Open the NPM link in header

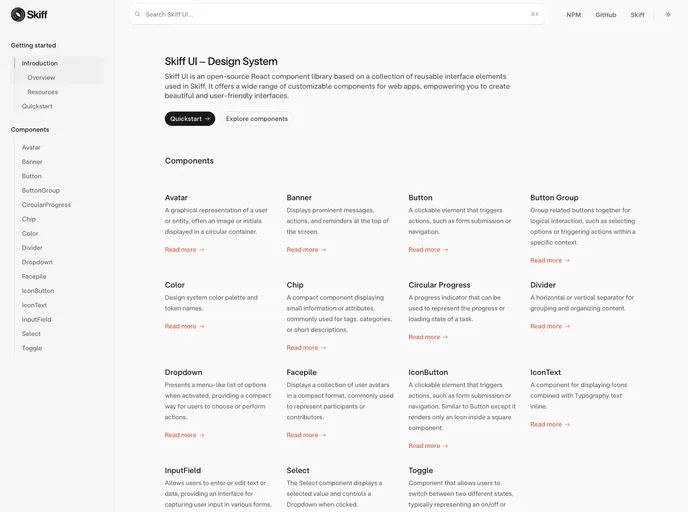pos(573,15)
